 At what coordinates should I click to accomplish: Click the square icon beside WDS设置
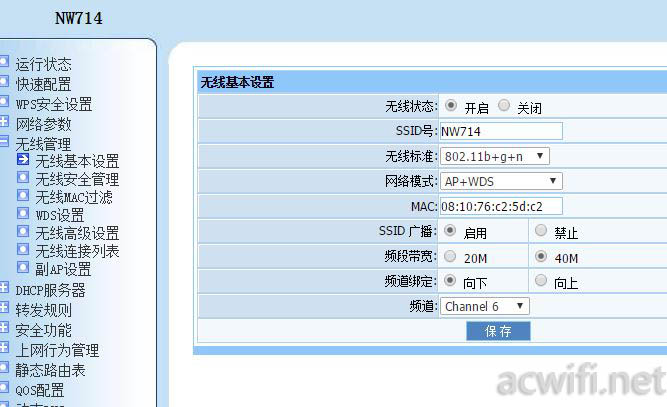[x=23, y=213]
